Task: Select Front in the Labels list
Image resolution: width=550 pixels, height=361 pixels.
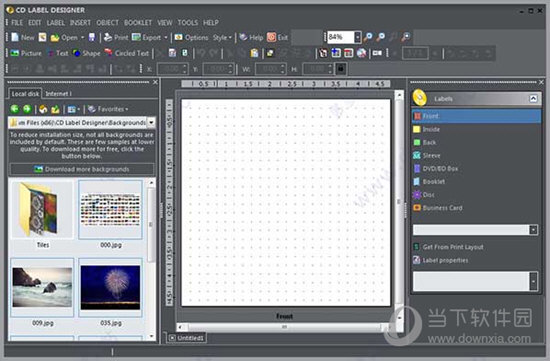Action: [476, 116]
